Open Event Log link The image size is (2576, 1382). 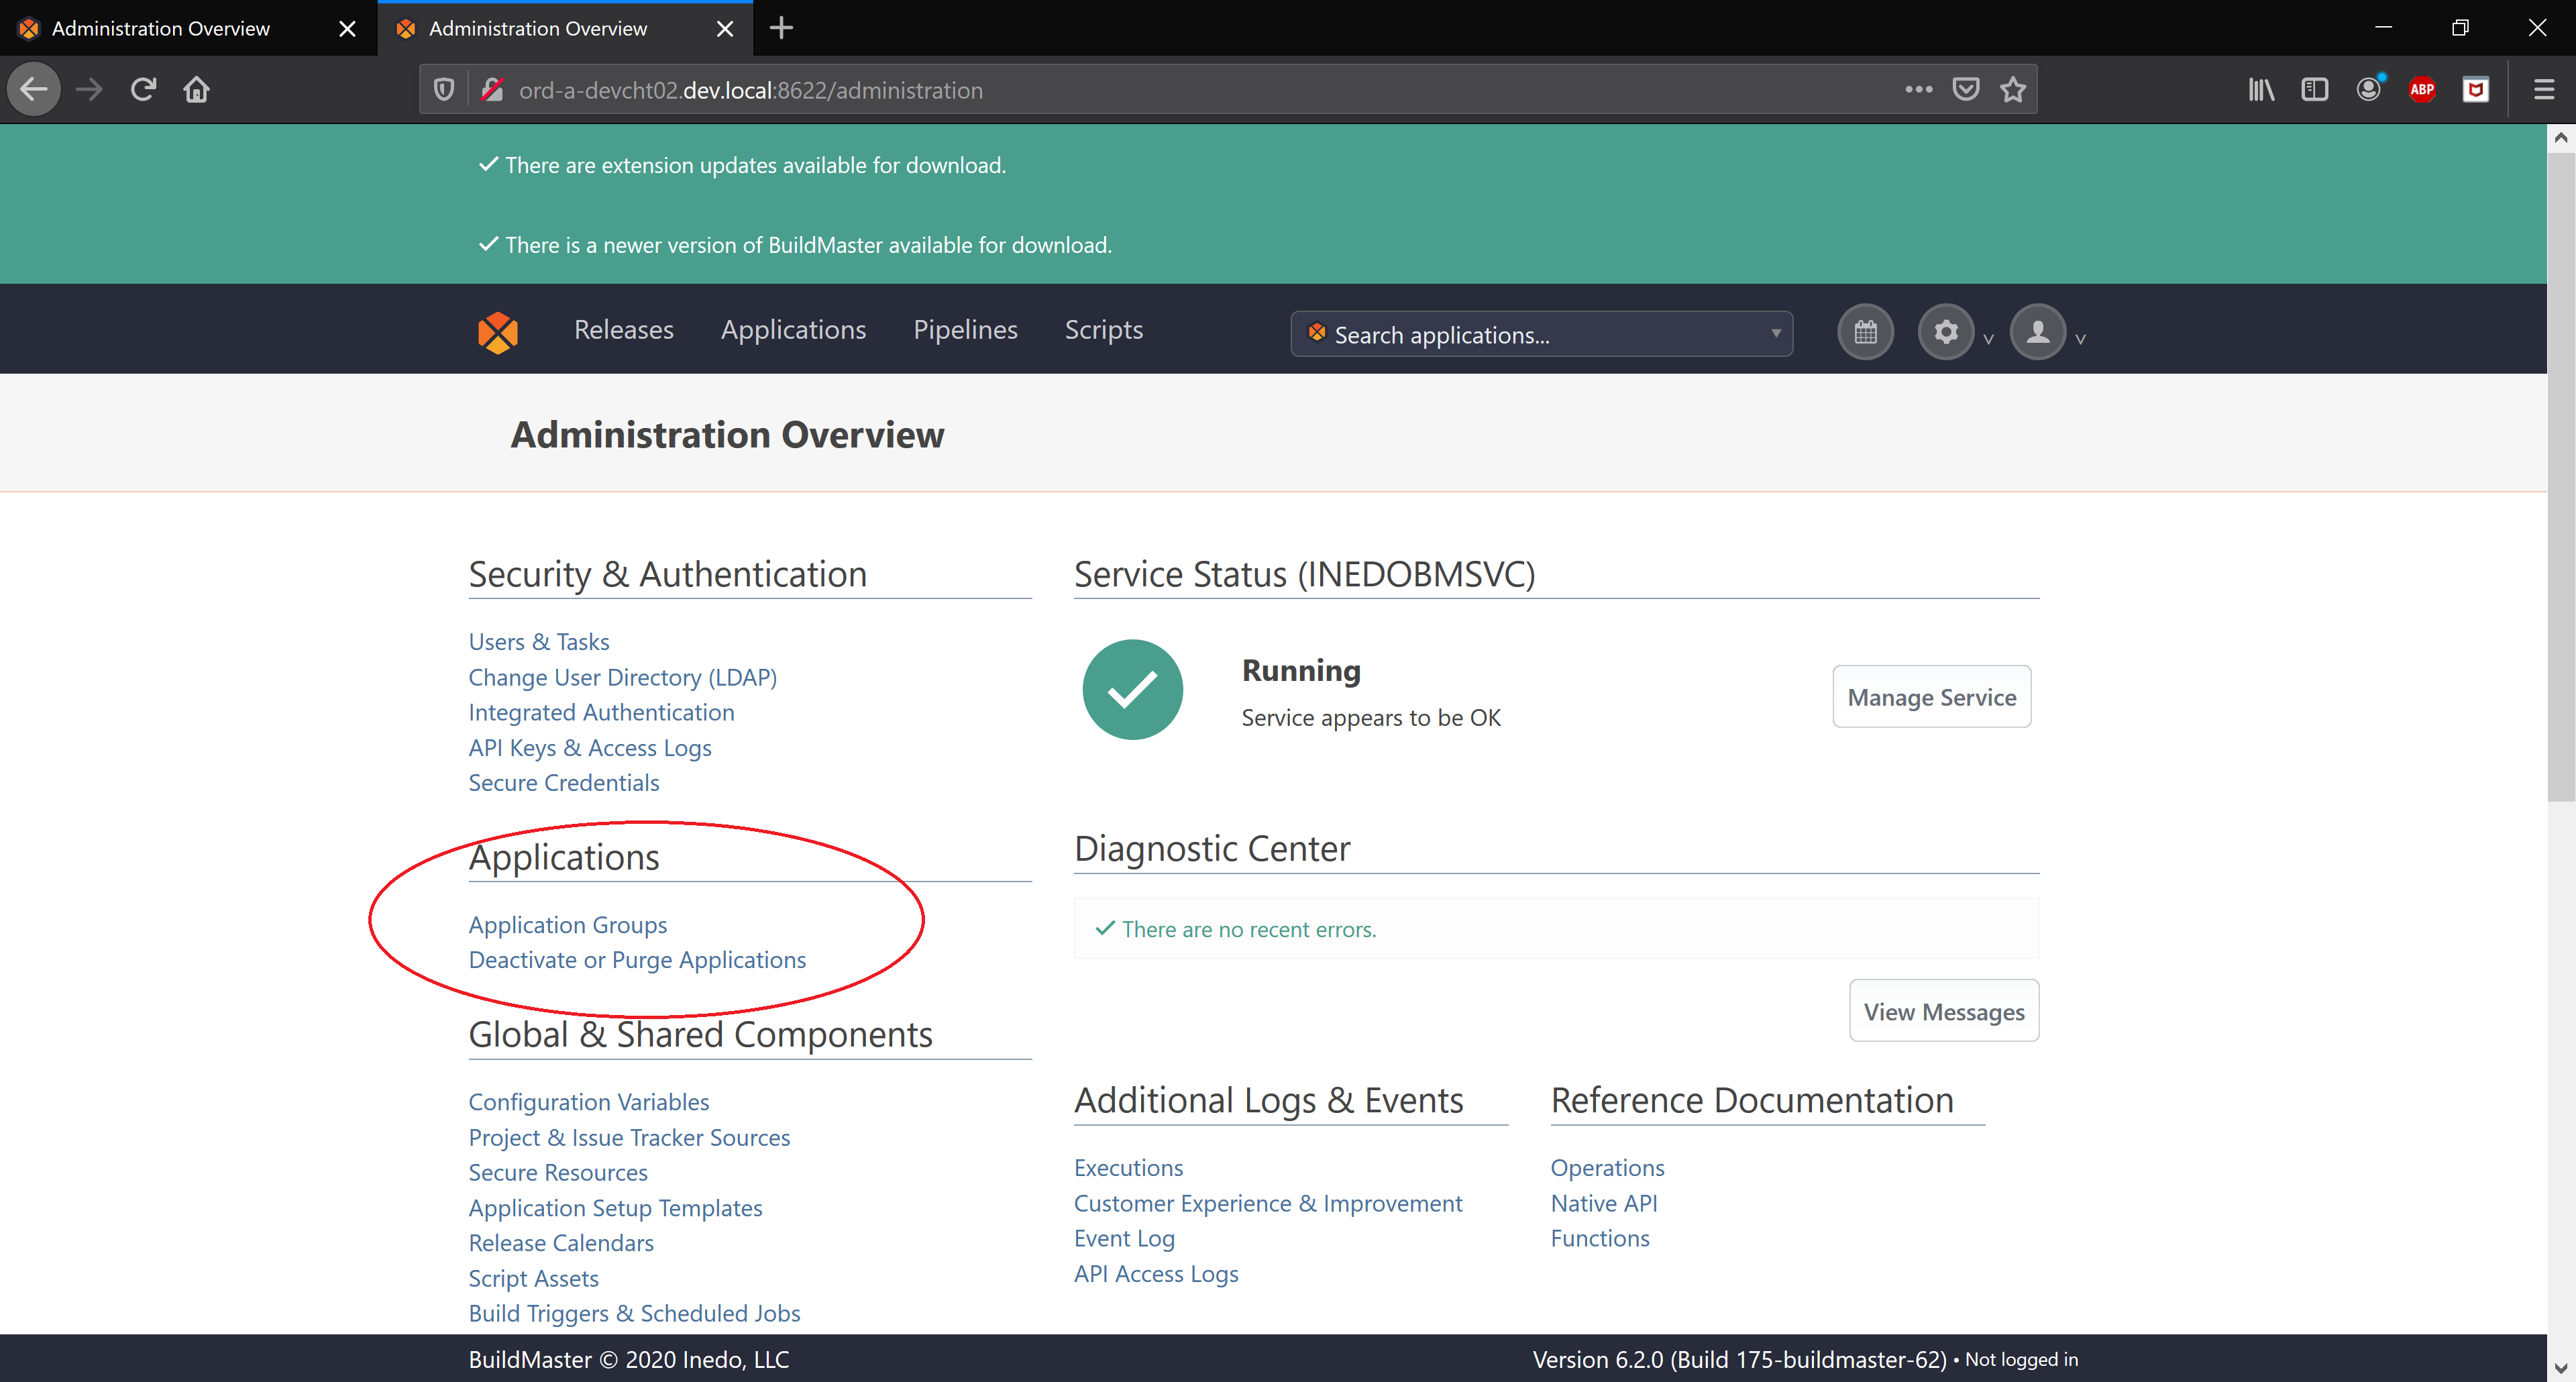click(x=1124, y=1238)
